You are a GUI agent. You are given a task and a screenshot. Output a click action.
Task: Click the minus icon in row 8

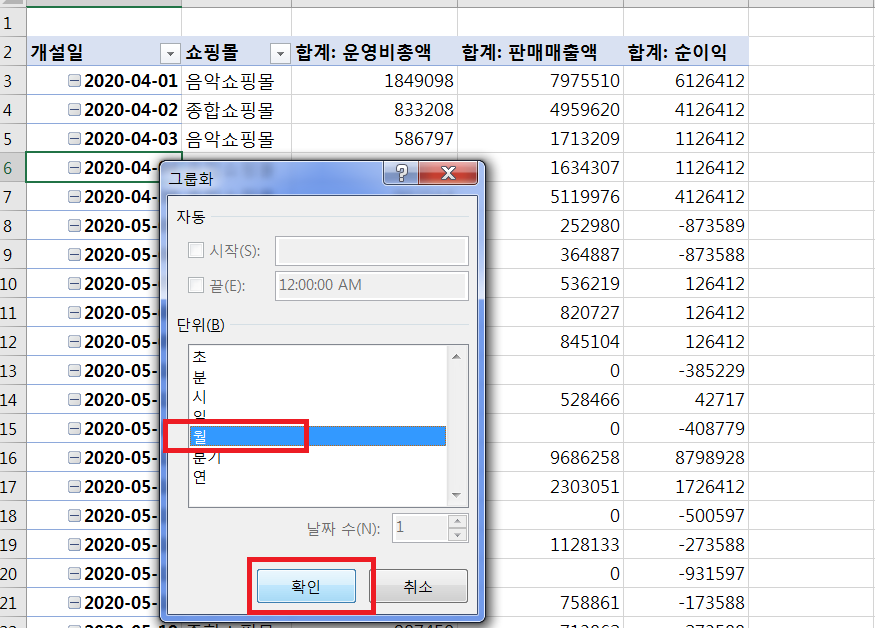pyautogui.click(x=74, y=226)
